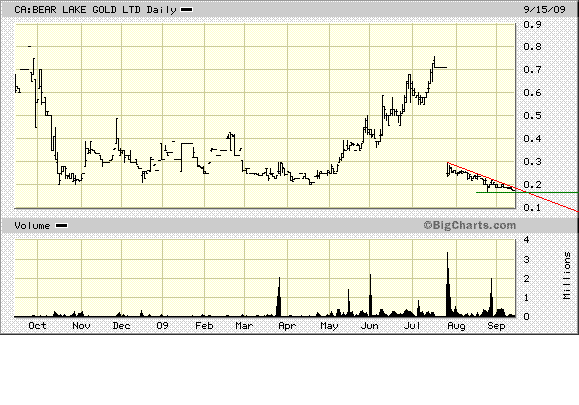Viewport: 579px width, 405px height.
Task: Click the 'Jul' month label on the axis
Action: tap(412, 326)
